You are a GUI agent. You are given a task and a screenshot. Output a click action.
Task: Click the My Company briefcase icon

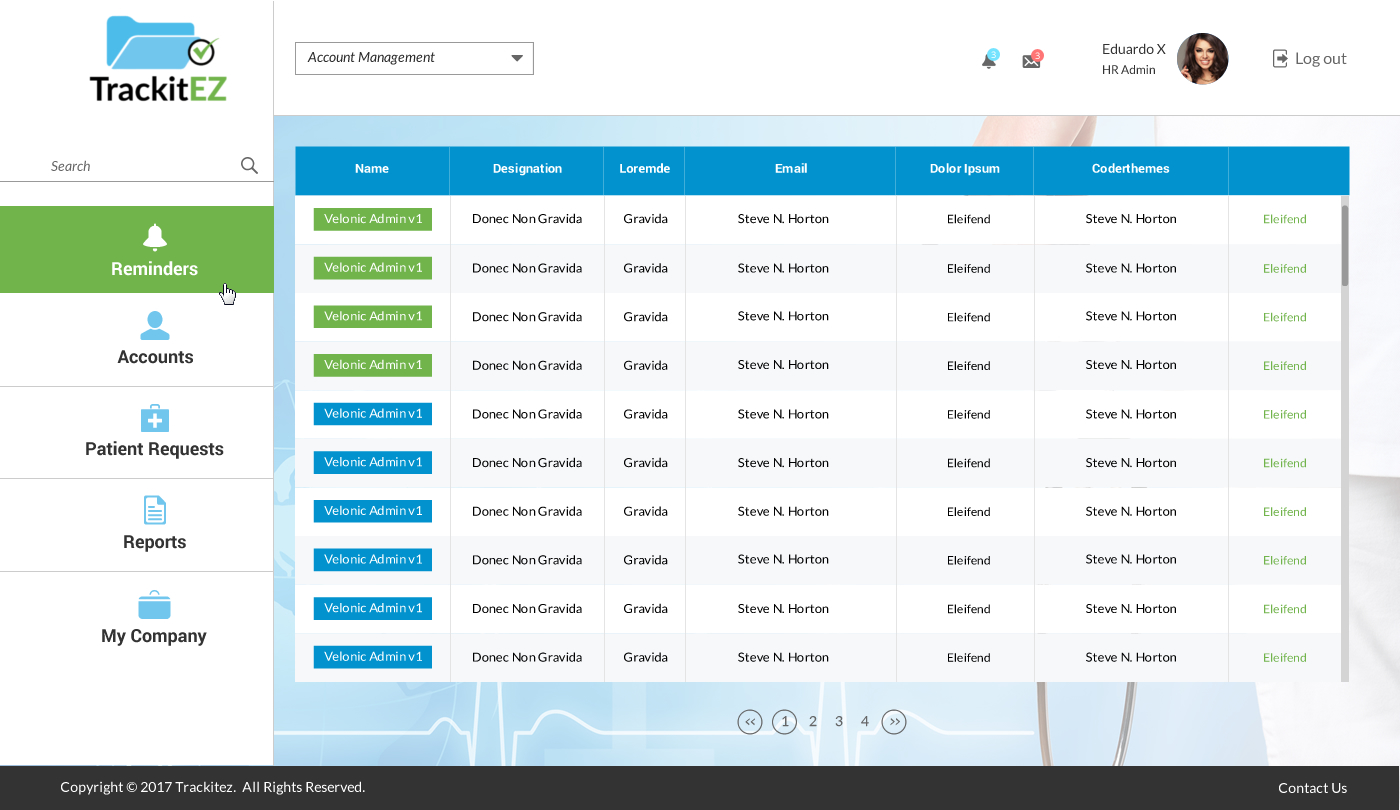(154, 605)
